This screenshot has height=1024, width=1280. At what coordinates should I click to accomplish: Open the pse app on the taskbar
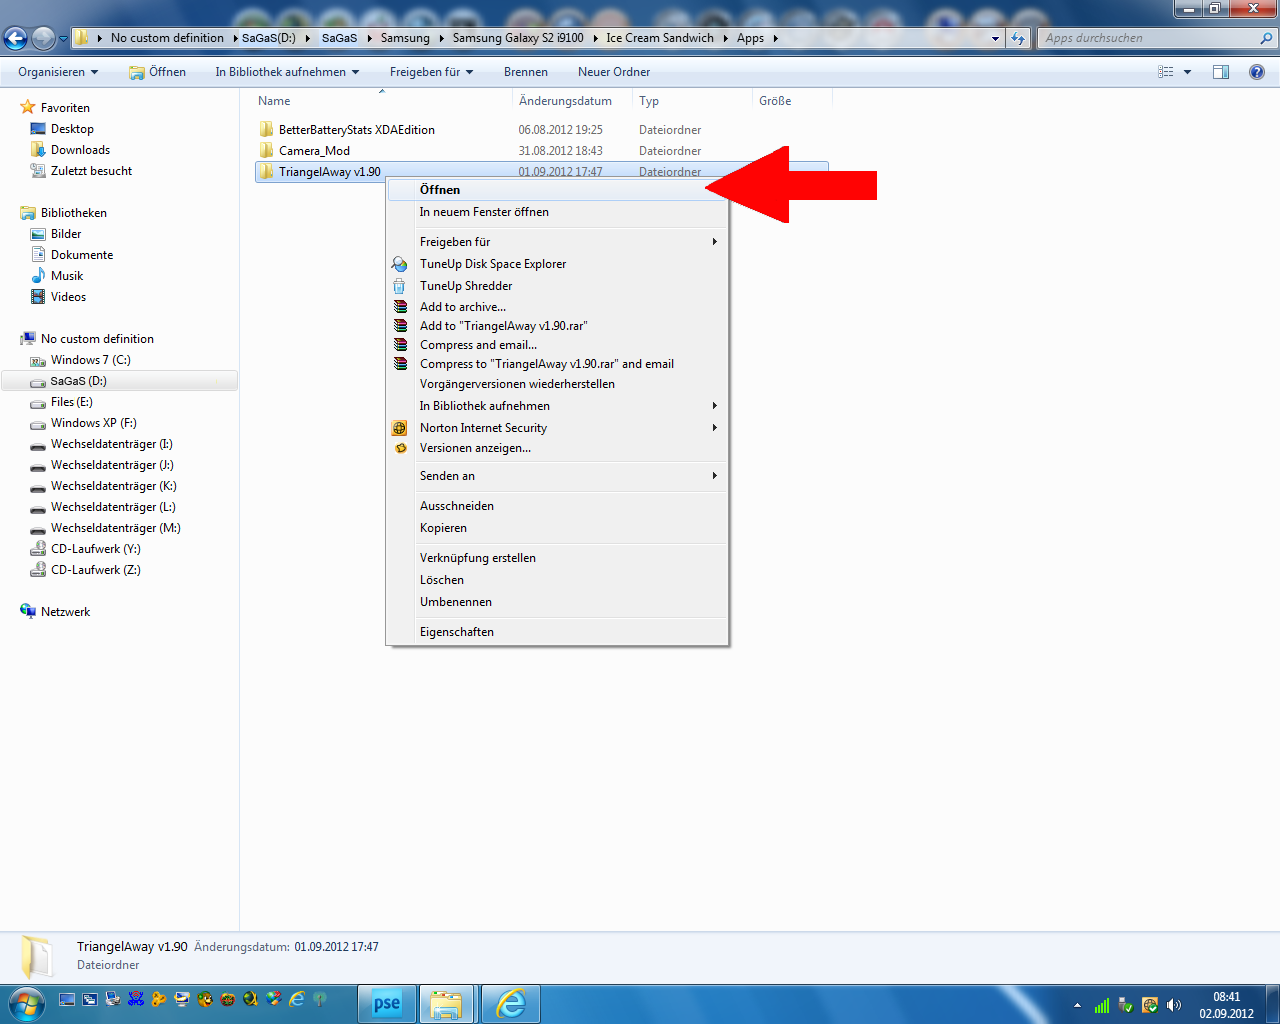coord(387,1004)
